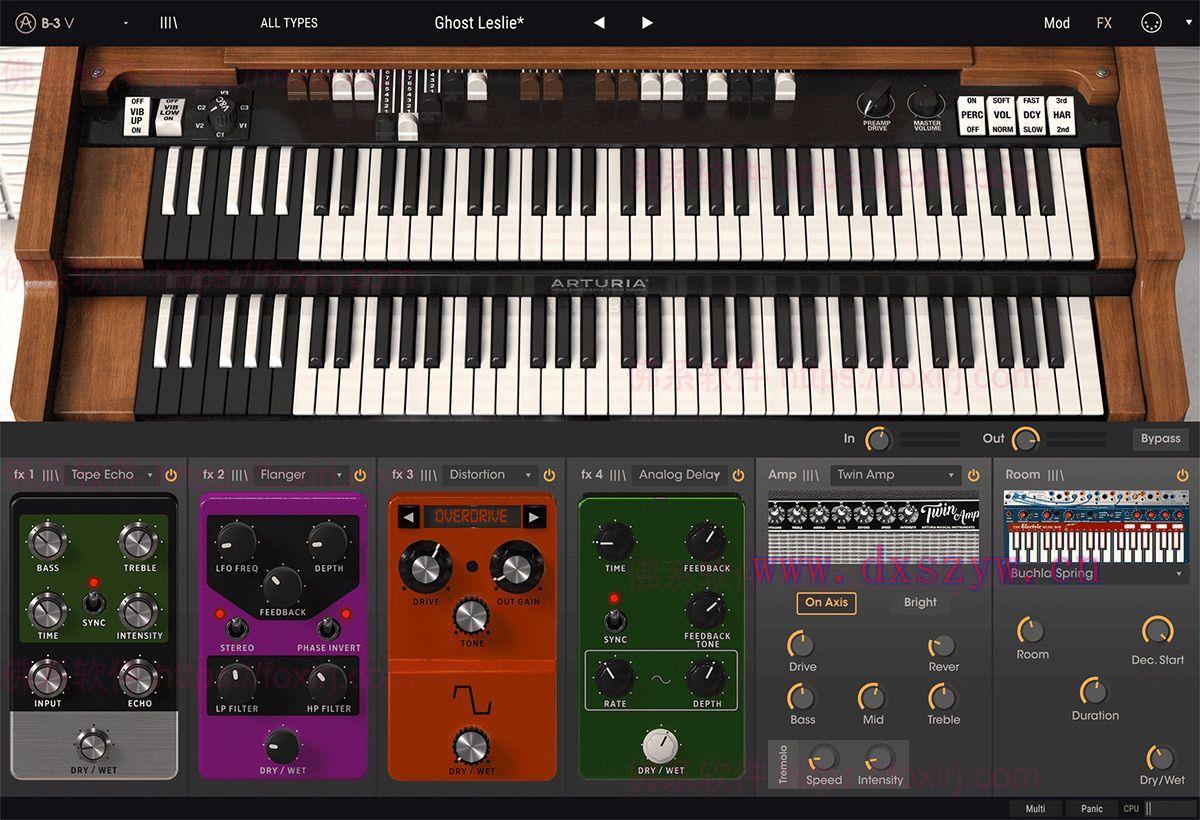This screenshot has width=1200, height=820.
Task: Select the On Axis mic position
Action: [x=826, y=602]
